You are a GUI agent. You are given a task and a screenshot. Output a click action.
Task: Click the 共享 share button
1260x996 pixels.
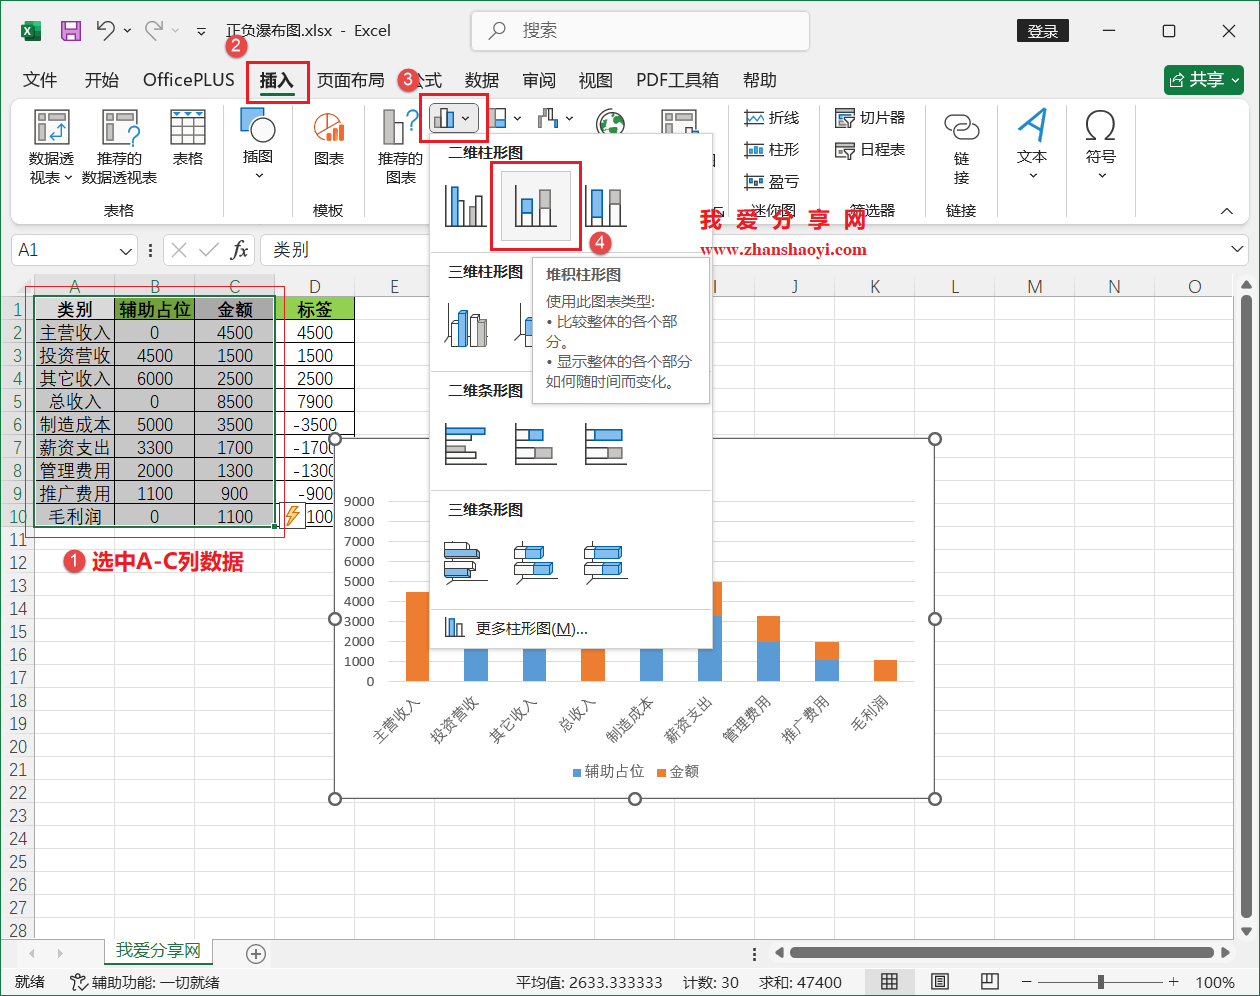pyautogui.click(x=1203, y=80)
